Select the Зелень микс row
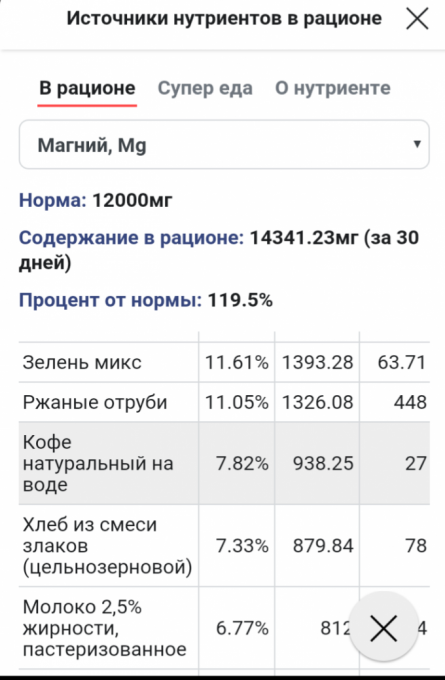This screenshot has height=680, width=445. tap(224, 362)
